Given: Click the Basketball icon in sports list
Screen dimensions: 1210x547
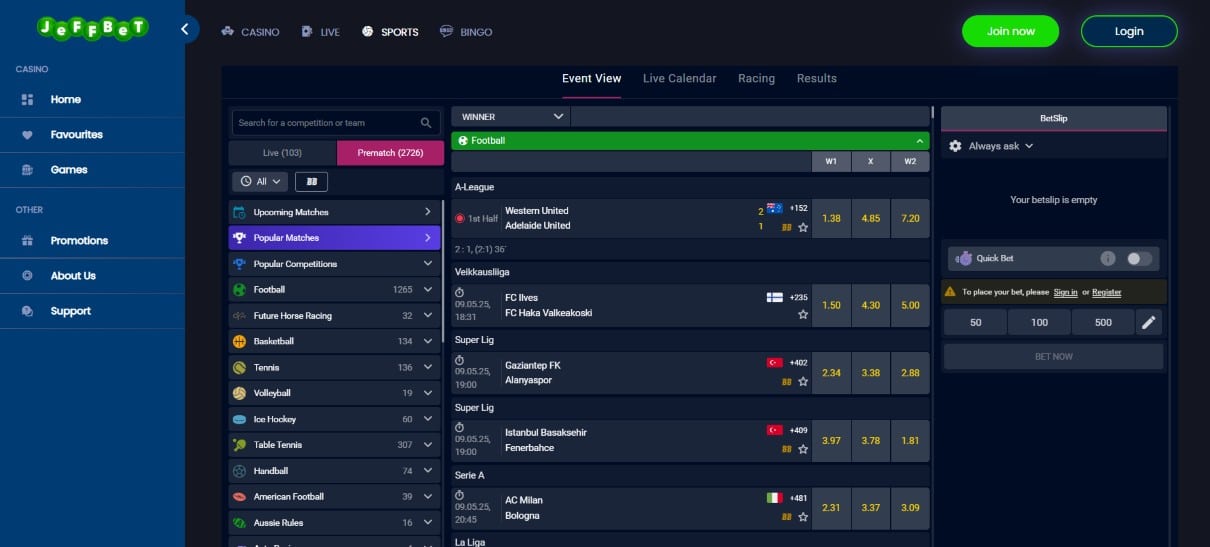Looking at the screenshot, I should coord(239,341).
